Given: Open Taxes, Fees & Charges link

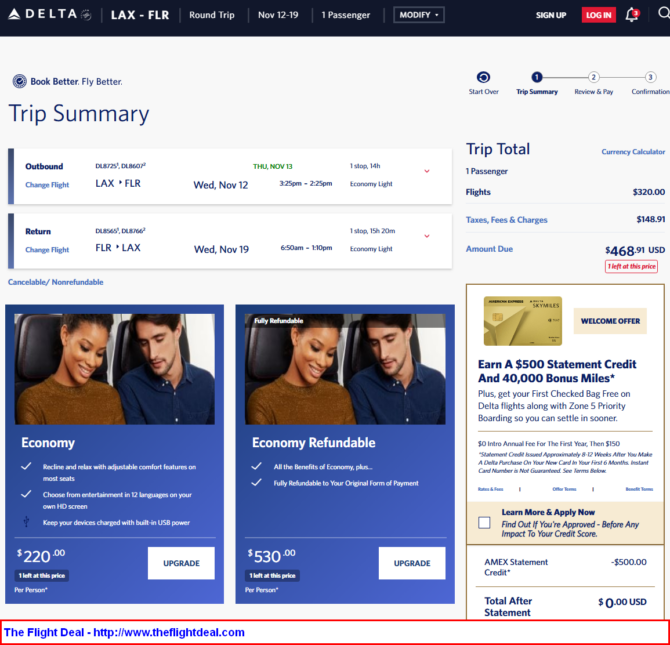Looking at the screenshot, I should point(506,220).
